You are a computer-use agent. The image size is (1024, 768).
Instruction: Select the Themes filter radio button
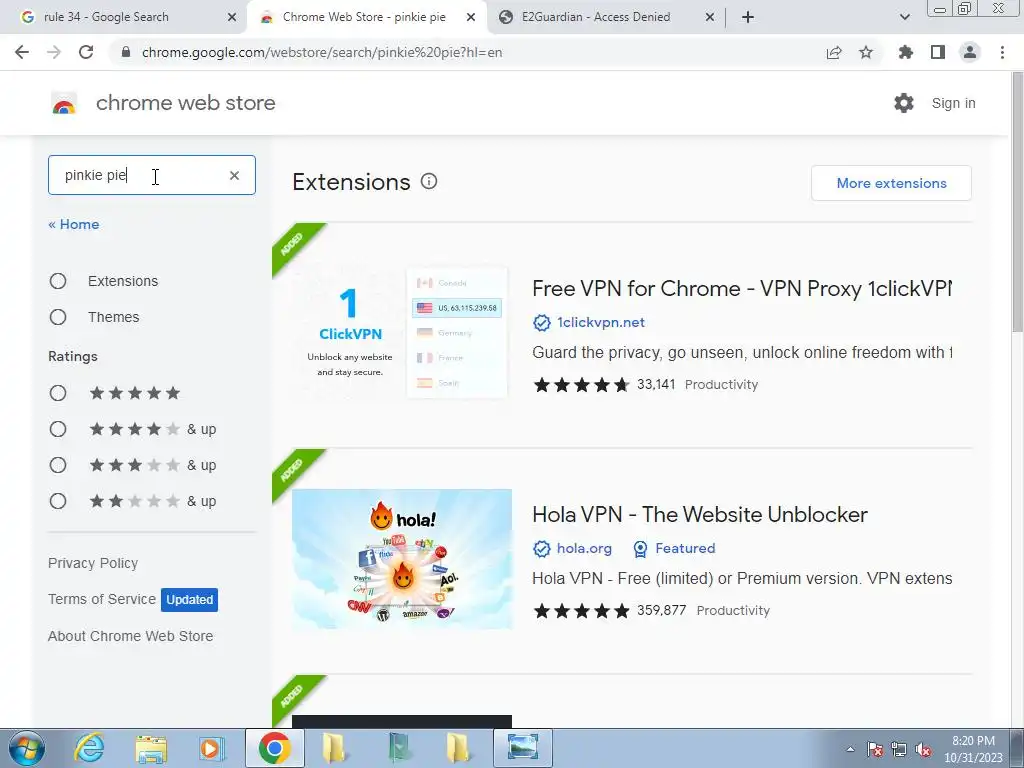coord(58,317)
